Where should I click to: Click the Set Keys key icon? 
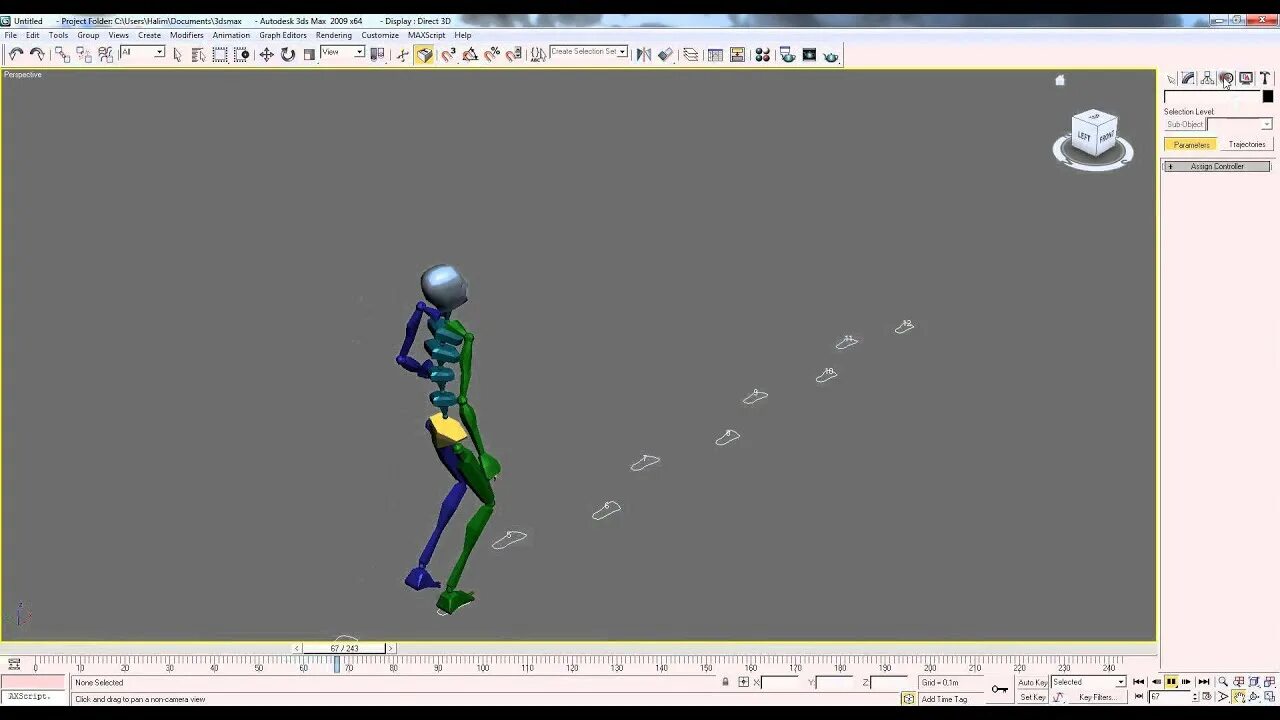click(999, 689)
